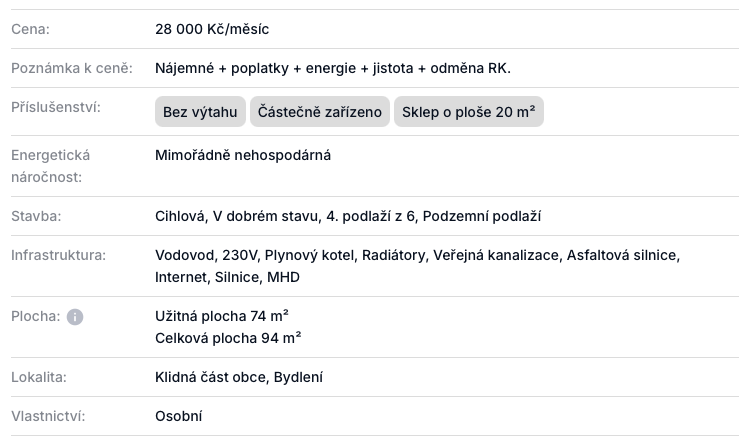The image size is (753, 443).
Task: Click the ownership value "Osobní"
Action: [179, 416]
